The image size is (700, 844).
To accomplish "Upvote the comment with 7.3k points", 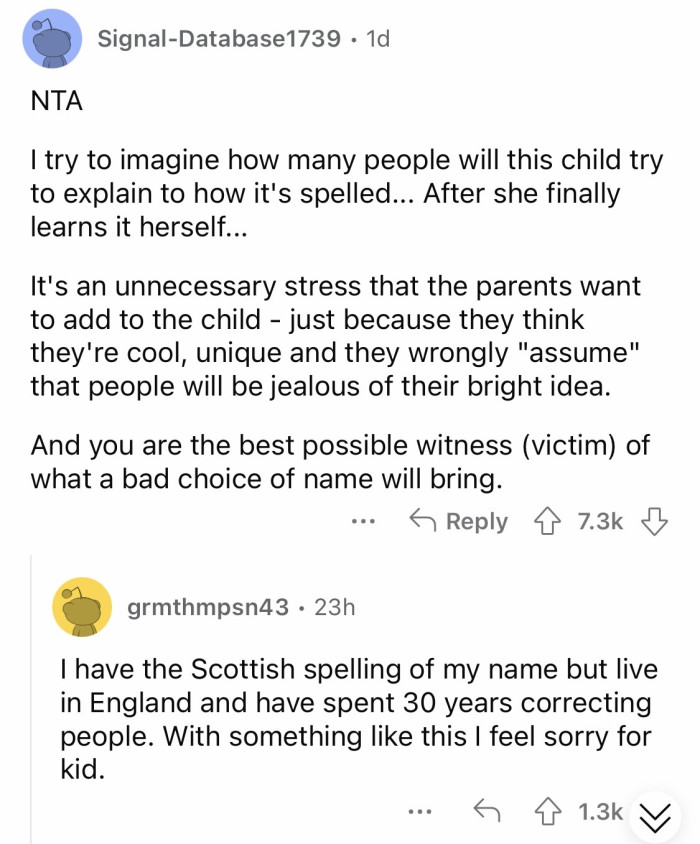I will [x=546, y=521].
